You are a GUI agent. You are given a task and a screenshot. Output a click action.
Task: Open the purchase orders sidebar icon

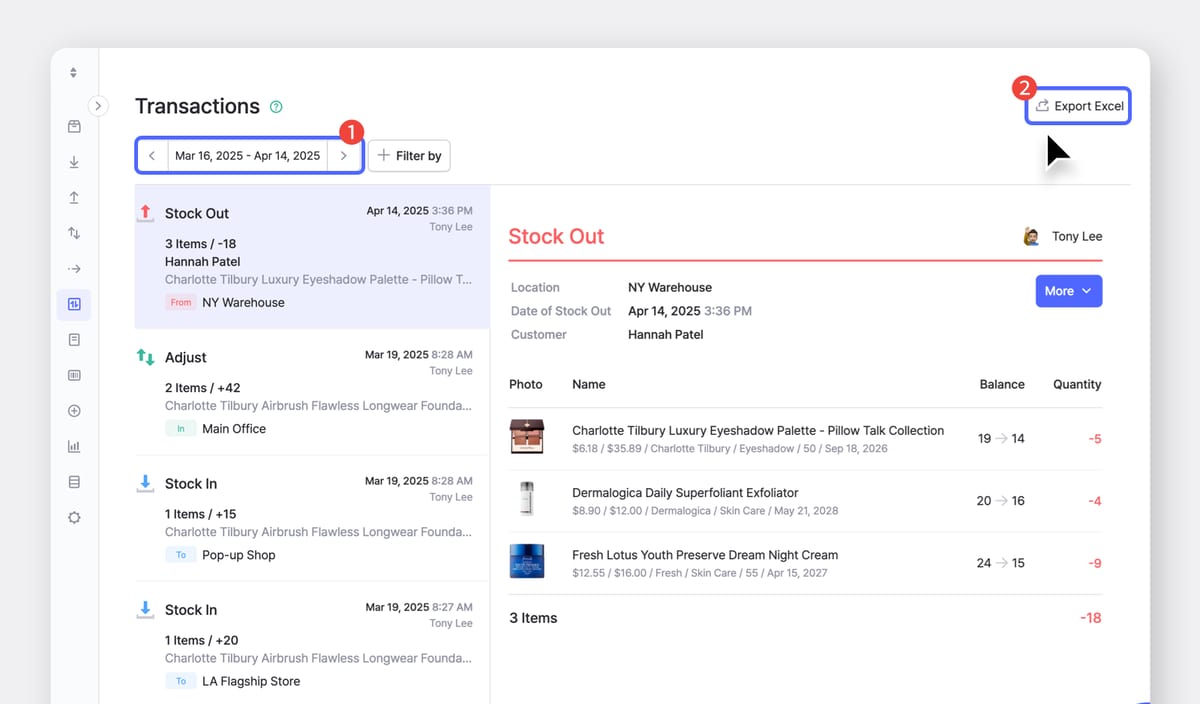click(73, 339)
